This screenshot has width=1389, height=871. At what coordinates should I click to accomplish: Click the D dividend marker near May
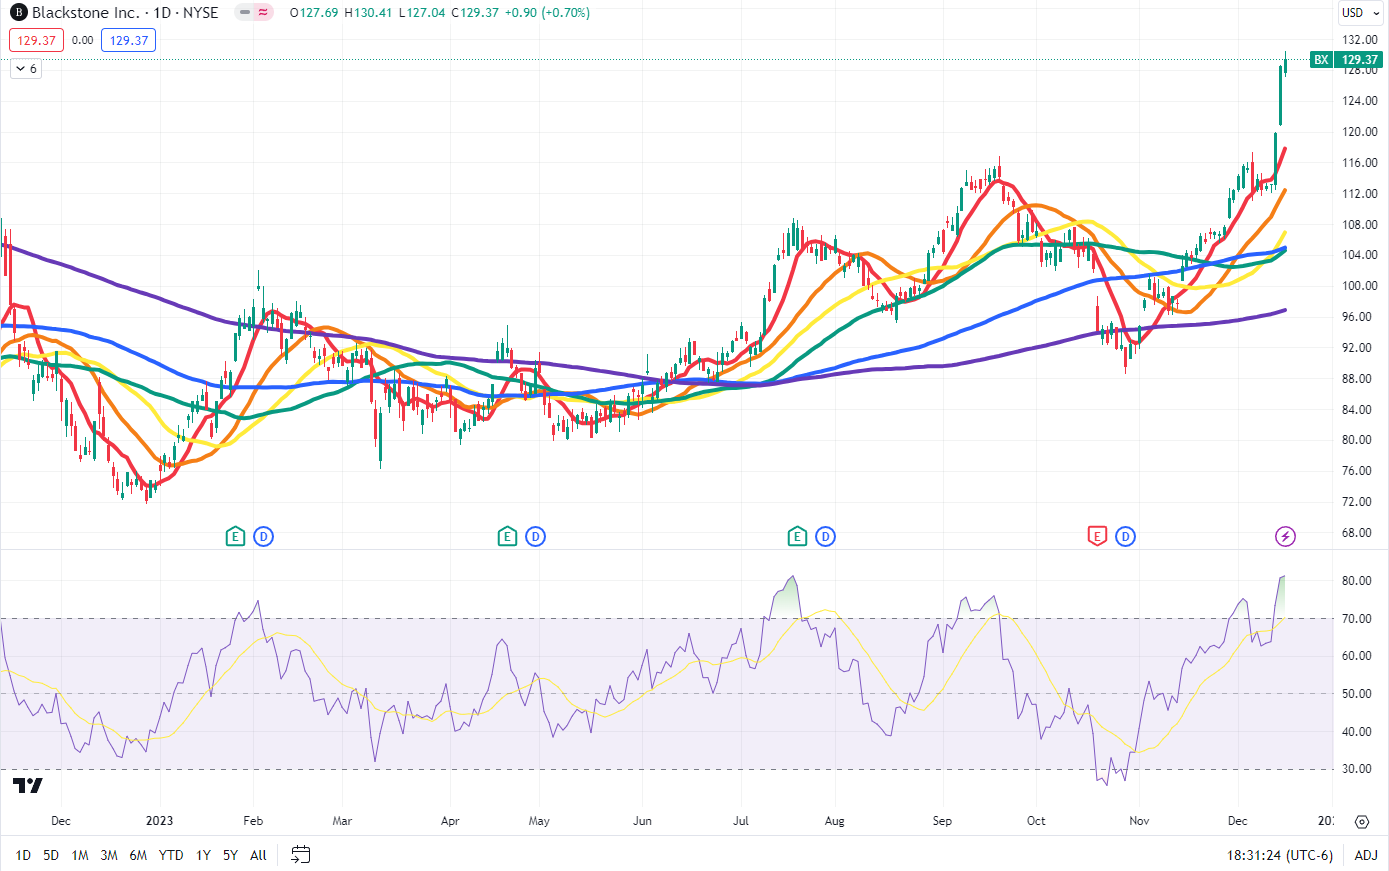[535, 537]
